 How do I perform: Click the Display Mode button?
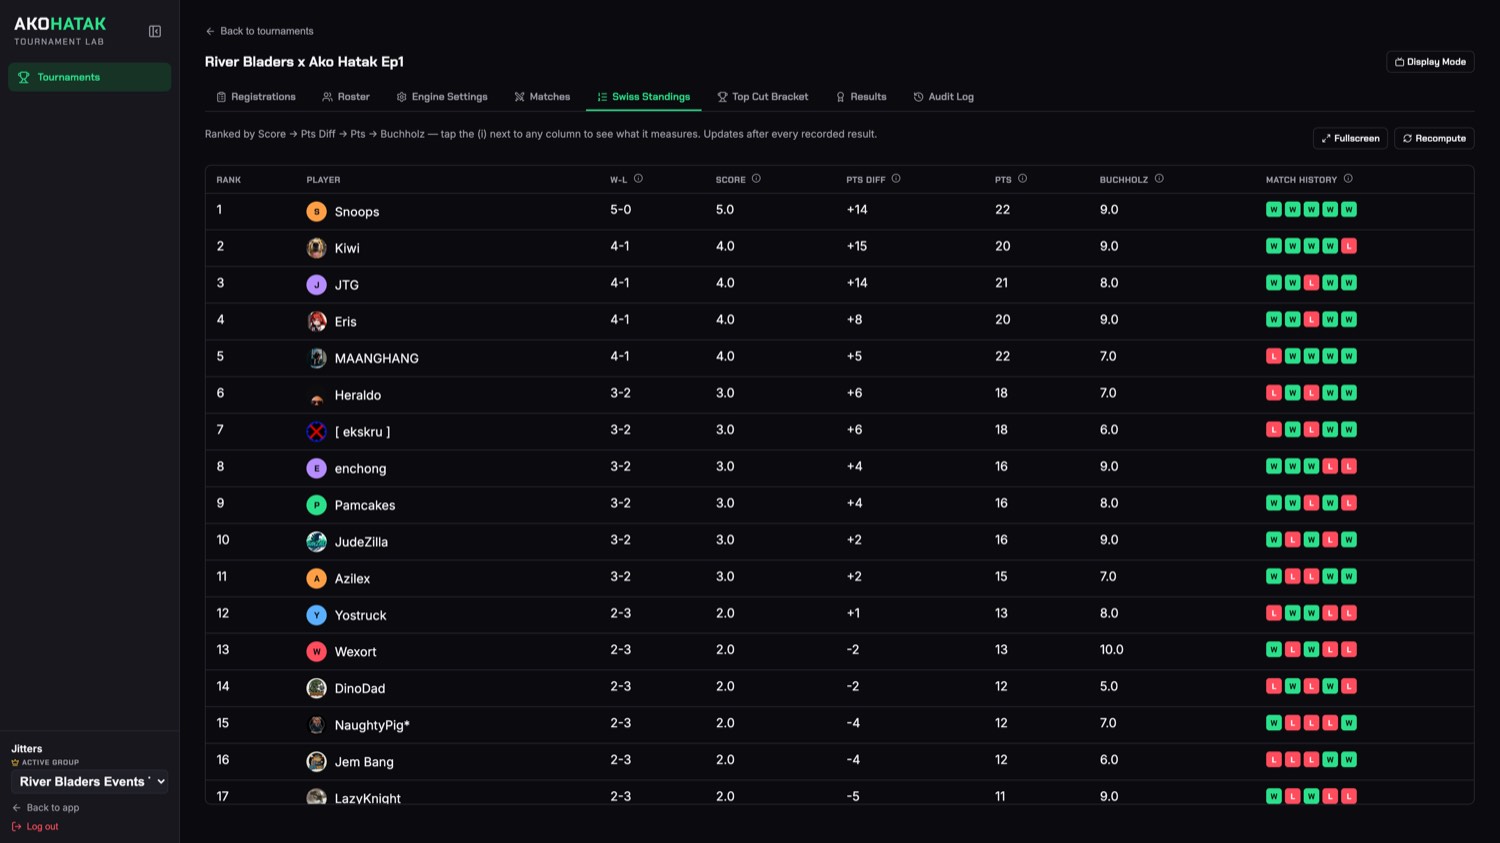(1430, 62)
